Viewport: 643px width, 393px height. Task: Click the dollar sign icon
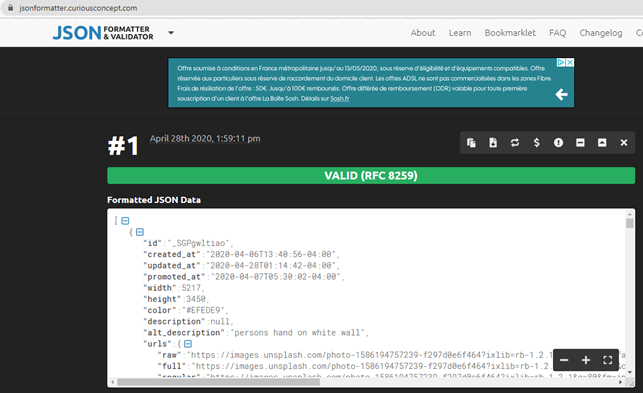tap(536, 143)
